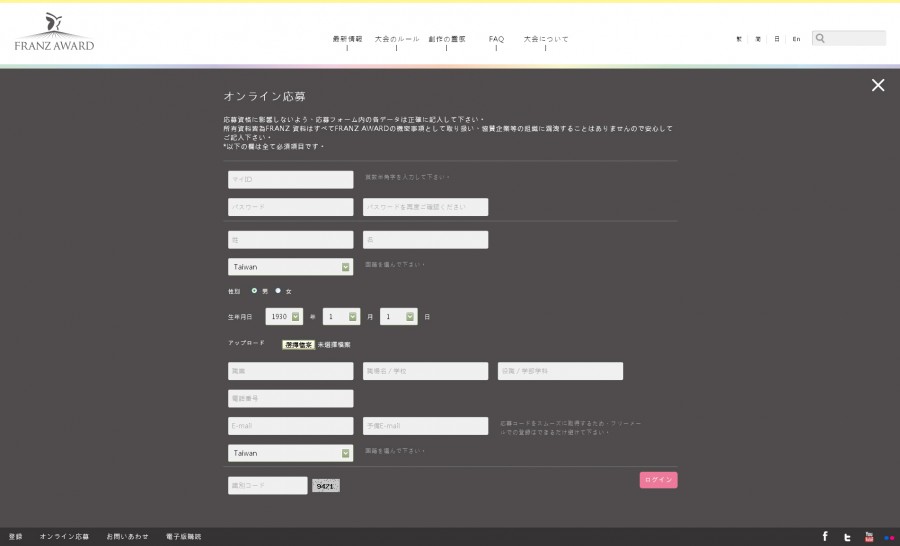Open the 創作の重家 menu item
900x546 pixels.
pos(447,39)
